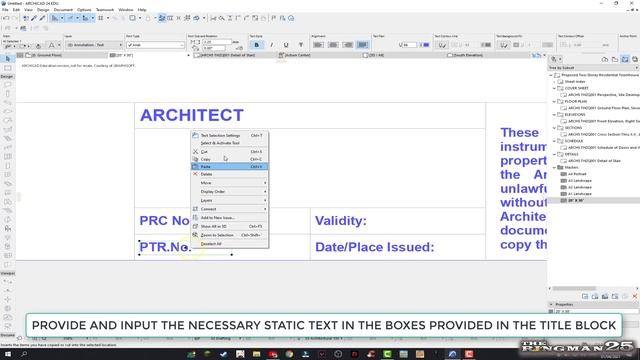The height and width of the screenshot is (360, 640).
Task: Click the text pen color swatch
Action: coord(426,45)
